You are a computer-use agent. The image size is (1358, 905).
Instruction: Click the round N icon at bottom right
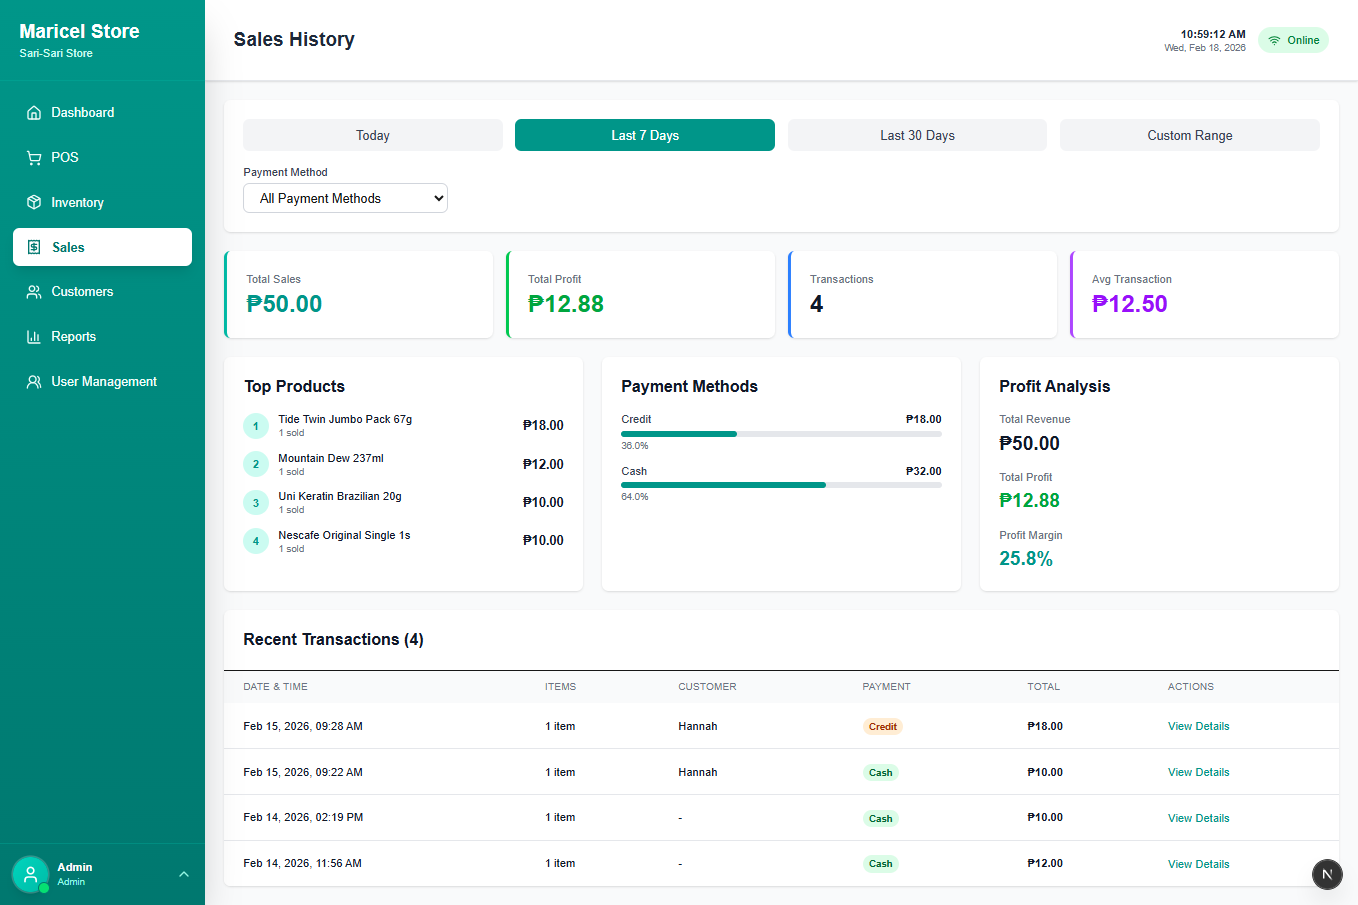pos(1327,874)
